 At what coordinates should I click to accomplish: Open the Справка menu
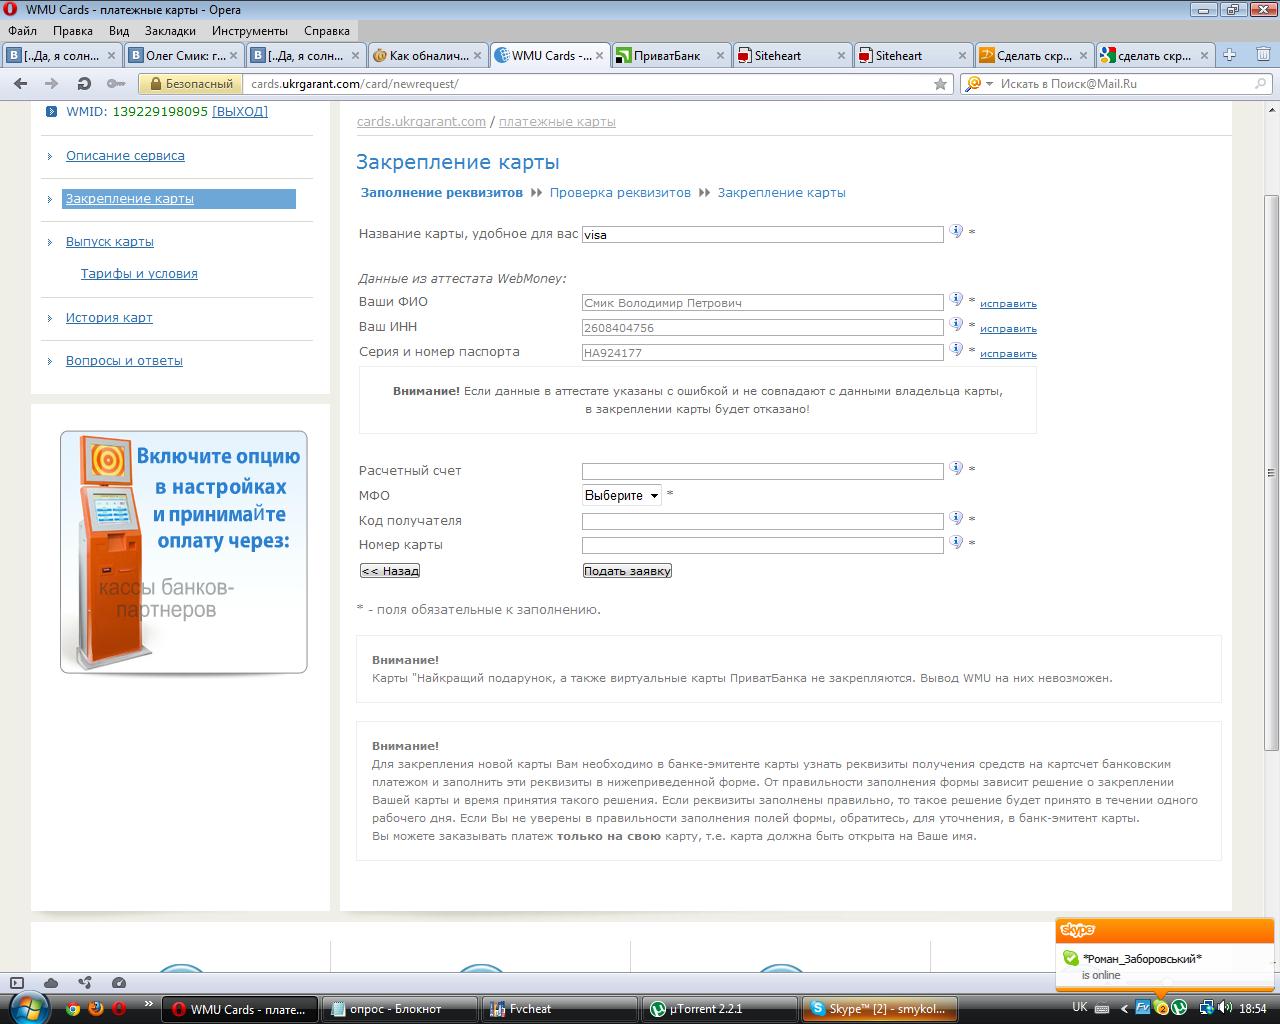point(326,31)
